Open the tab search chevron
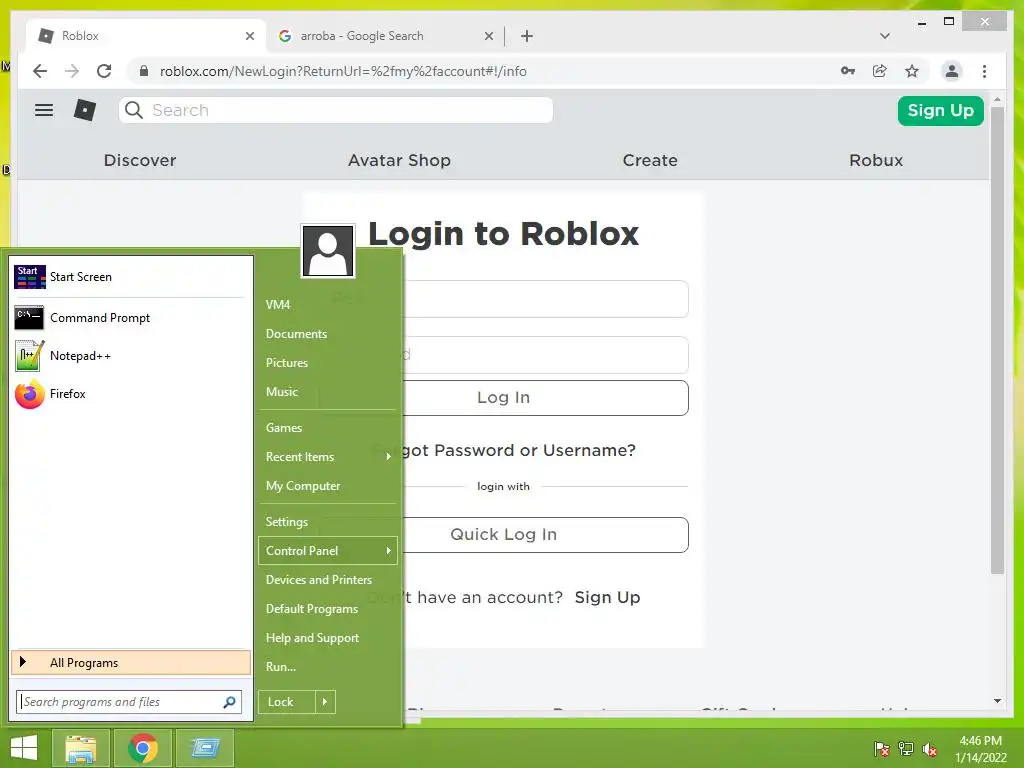1024x768 pixels. (884, 36)
